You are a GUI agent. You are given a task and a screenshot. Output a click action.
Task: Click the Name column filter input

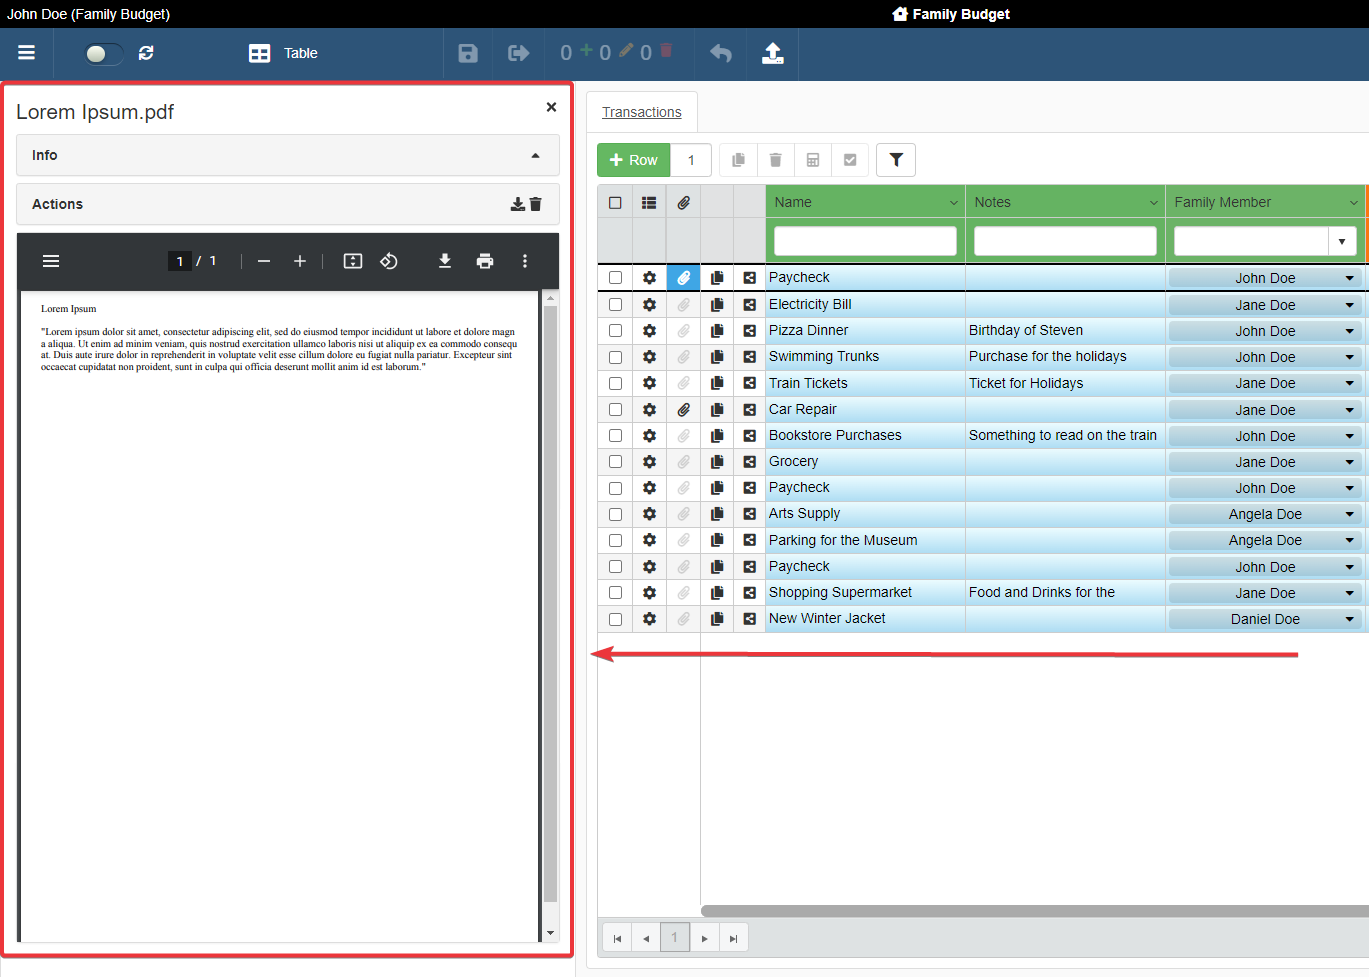coord(865,241)
